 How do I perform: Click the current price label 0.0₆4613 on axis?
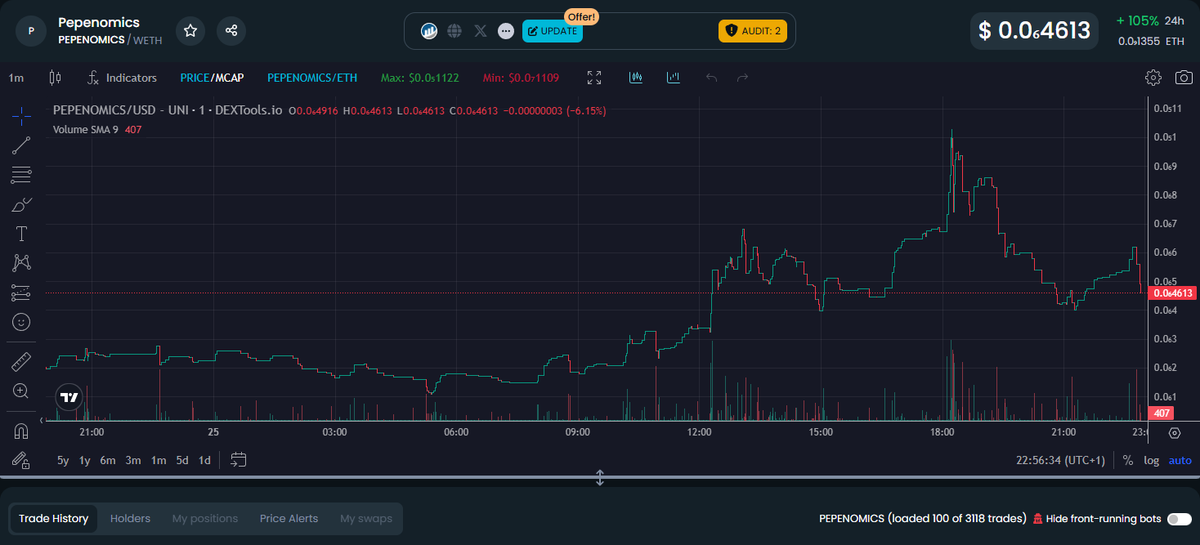tap(1174, 293)
